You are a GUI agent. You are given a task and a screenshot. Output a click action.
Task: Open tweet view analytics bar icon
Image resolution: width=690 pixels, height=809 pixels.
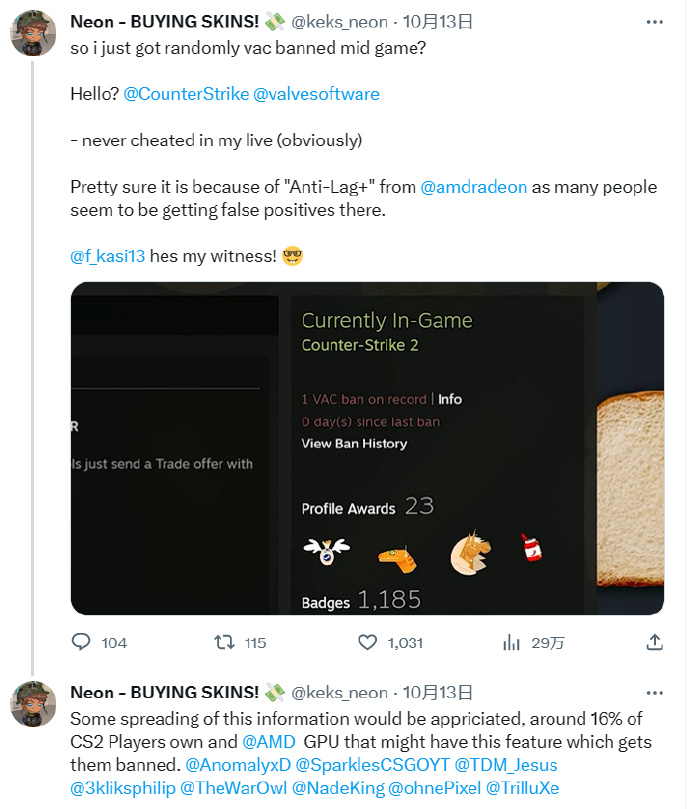point(511,642)
